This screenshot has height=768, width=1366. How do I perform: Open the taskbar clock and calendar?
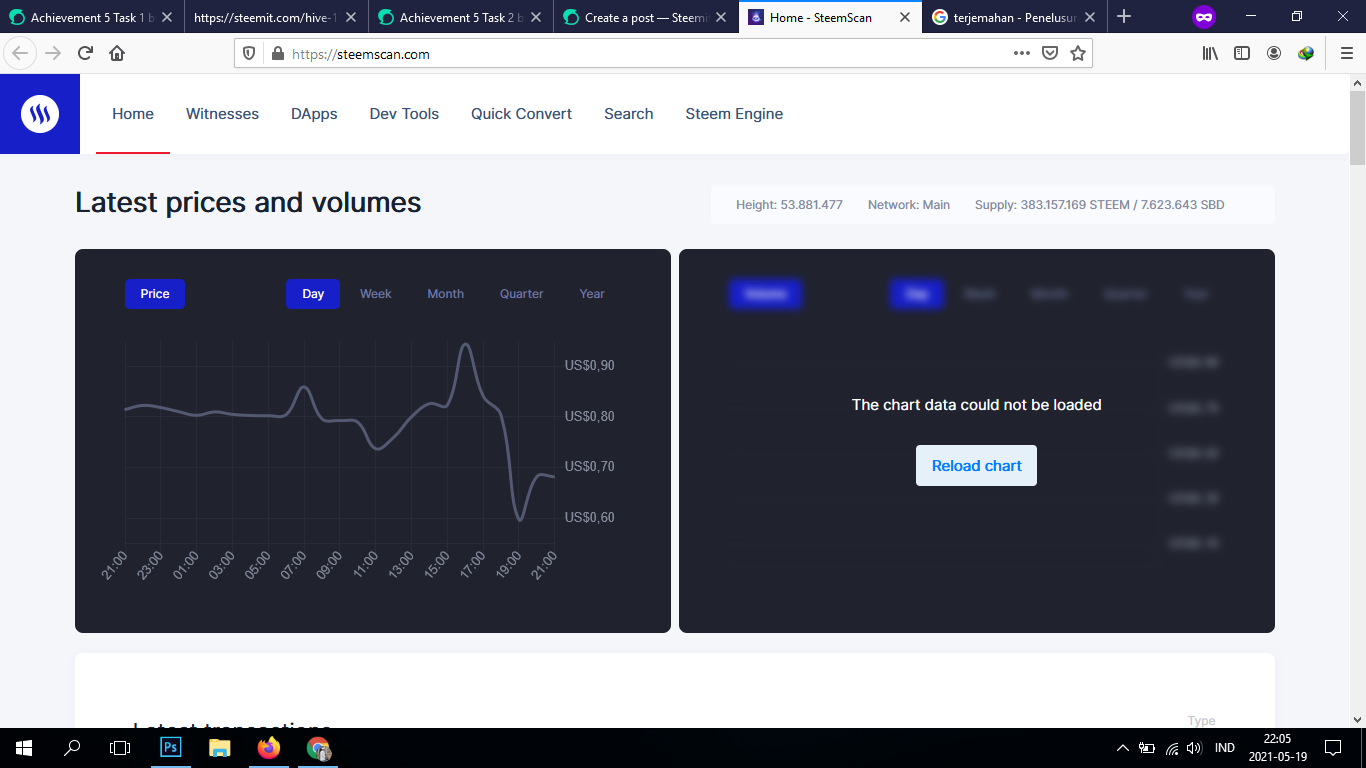pyautogui.click(x=1277, y=748)
